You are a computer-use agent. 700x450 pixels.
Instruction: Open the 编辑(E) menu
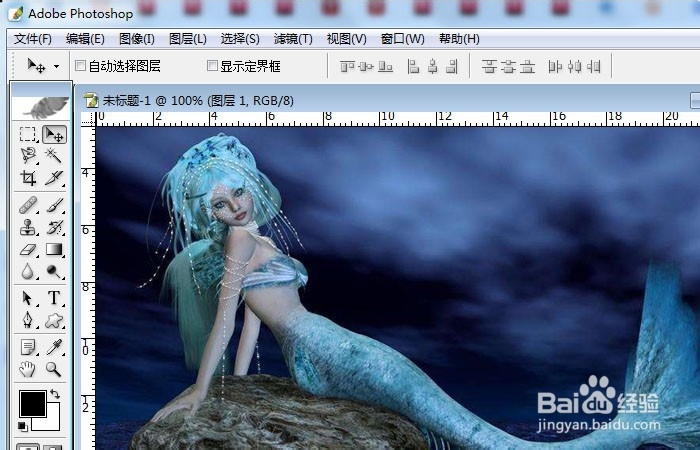(x=85, y=39)
